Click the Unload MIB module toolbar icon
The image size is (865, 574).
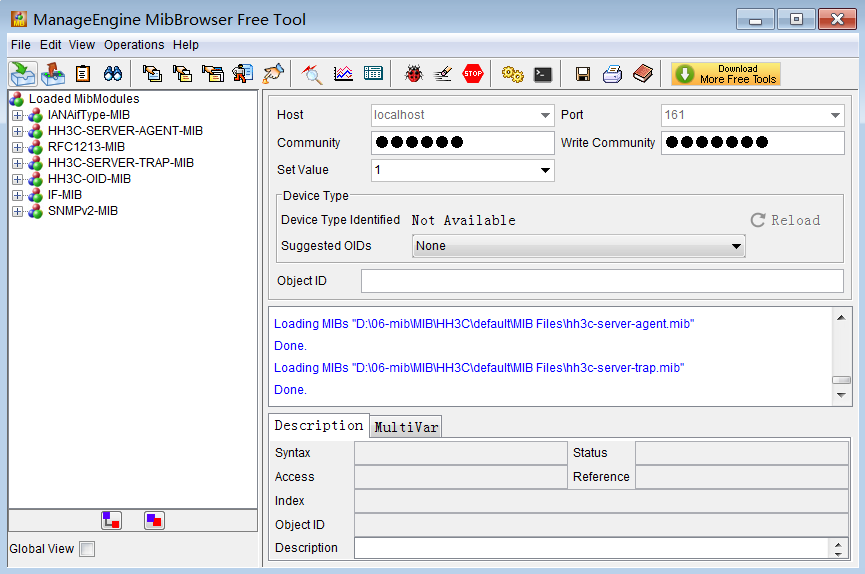pos(53,74)
